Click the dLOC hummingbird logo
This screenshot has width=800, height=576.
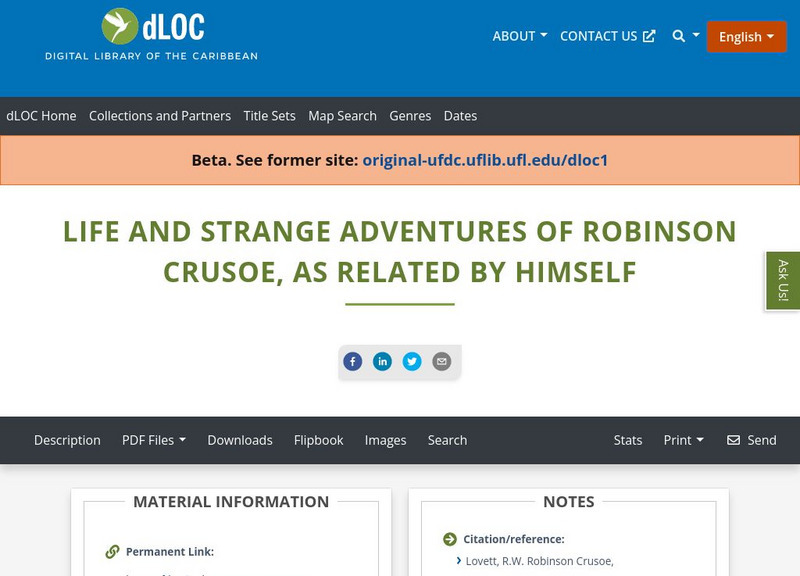pos(120,24)
